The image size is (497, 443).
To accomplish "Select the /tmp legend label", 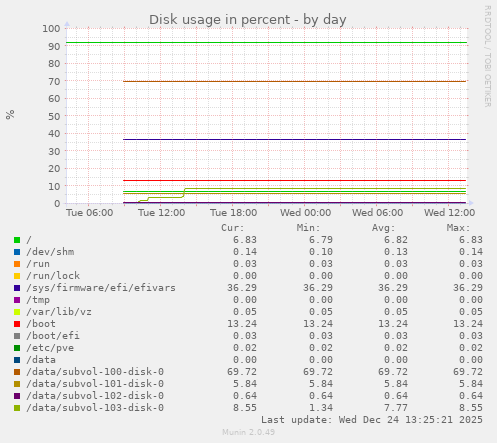I will (38, 300).
